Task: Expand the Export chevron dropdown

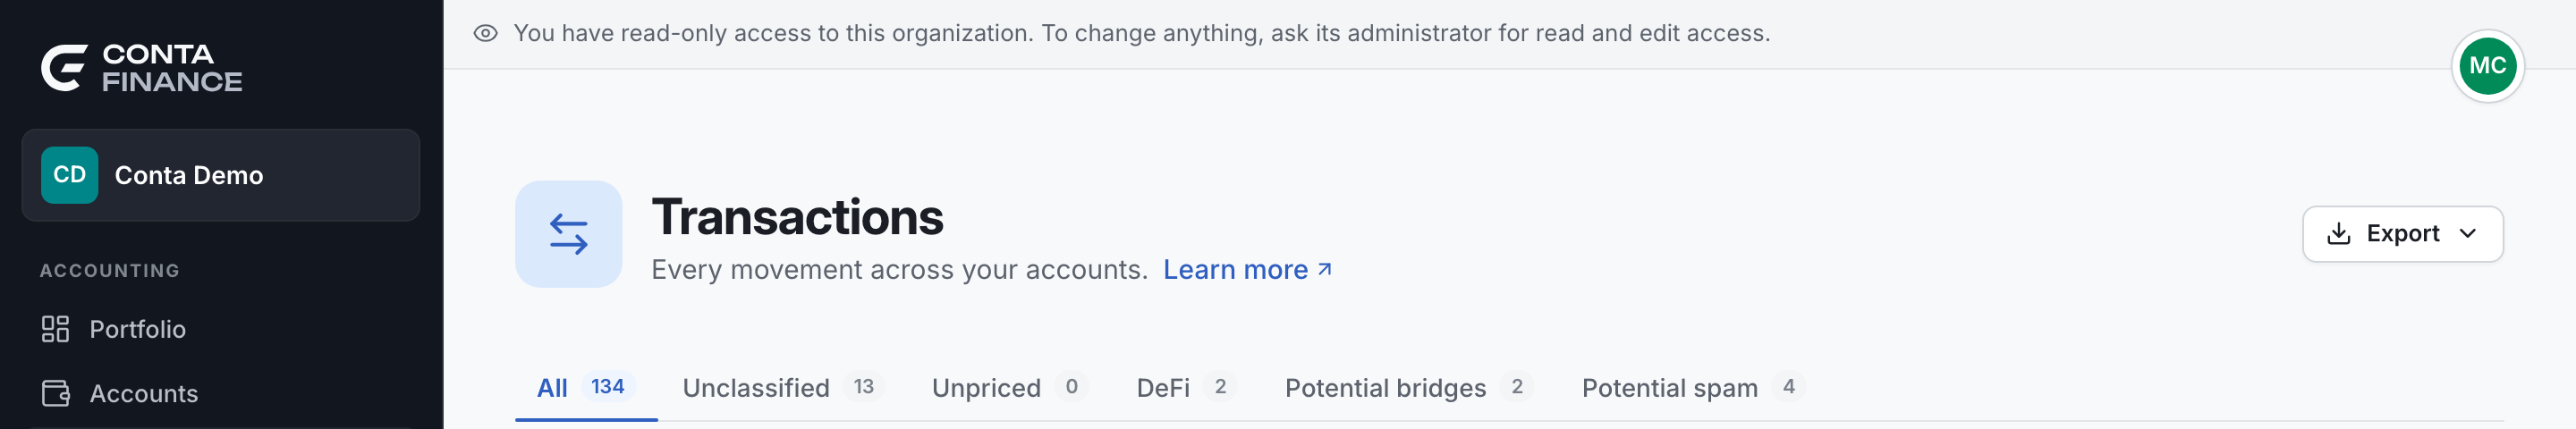Action: tap(2468, 234)
